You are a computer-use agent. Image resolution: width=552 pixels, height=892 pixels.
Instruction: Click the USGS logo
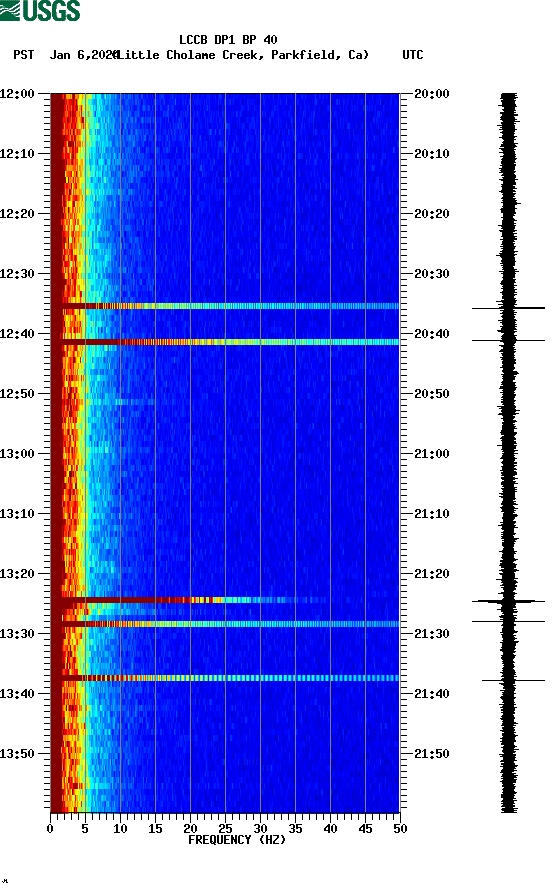[x=40, y=10]
